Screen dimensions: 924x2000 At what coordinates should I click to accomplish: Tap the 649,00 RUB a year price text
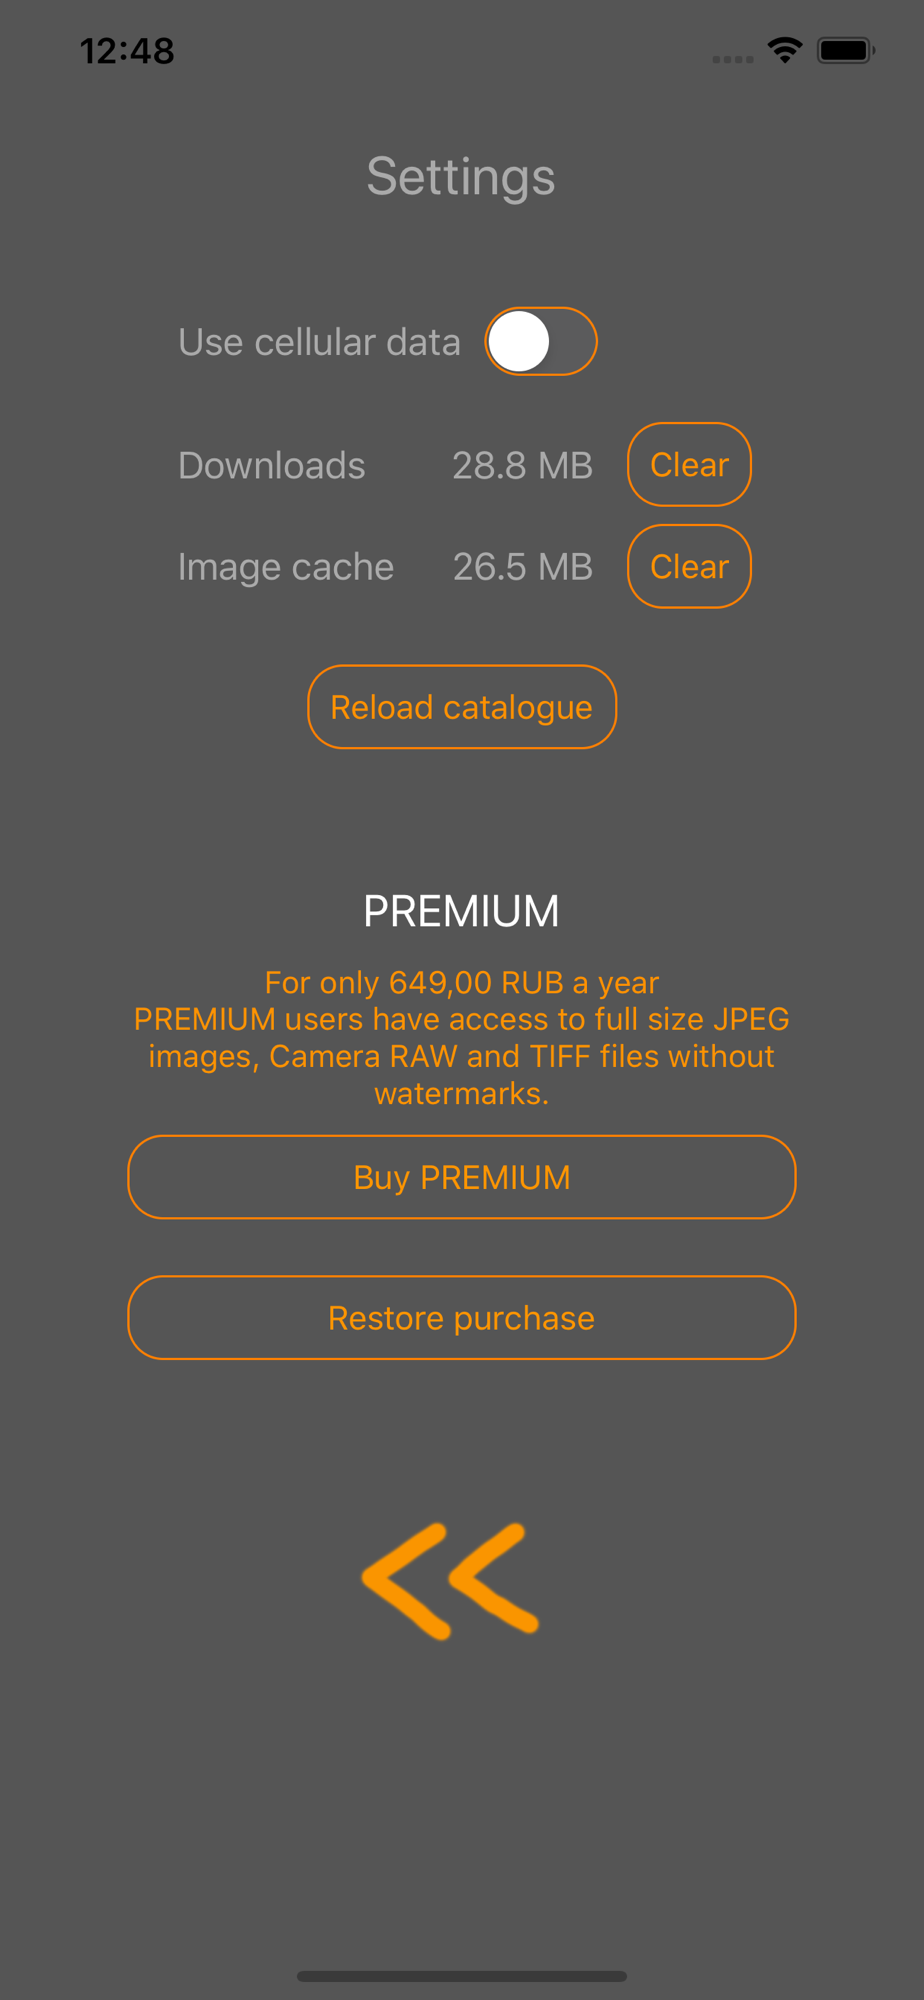(524, 982)
